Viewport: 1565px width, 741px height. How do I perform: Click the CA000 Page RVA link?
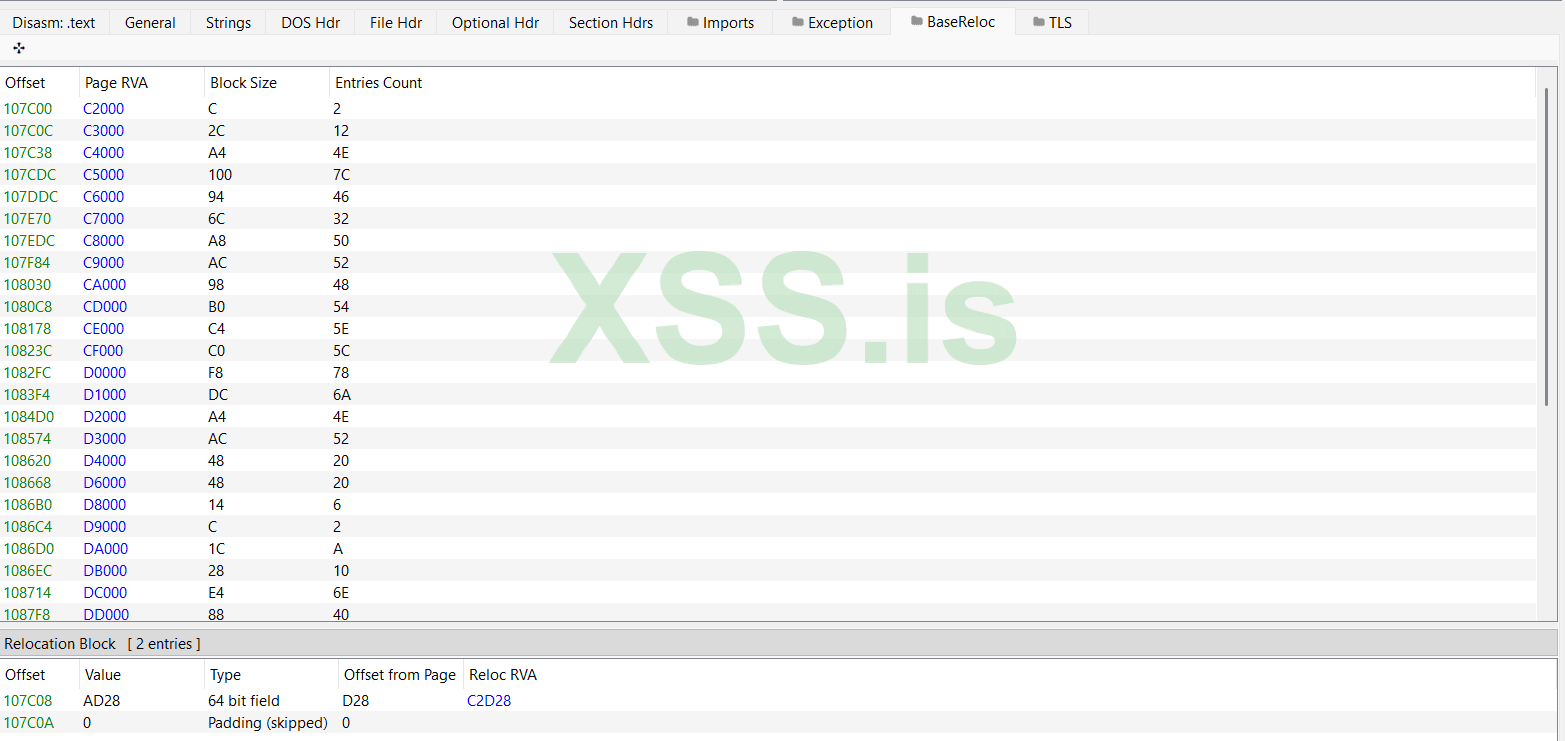click(104, 284)
